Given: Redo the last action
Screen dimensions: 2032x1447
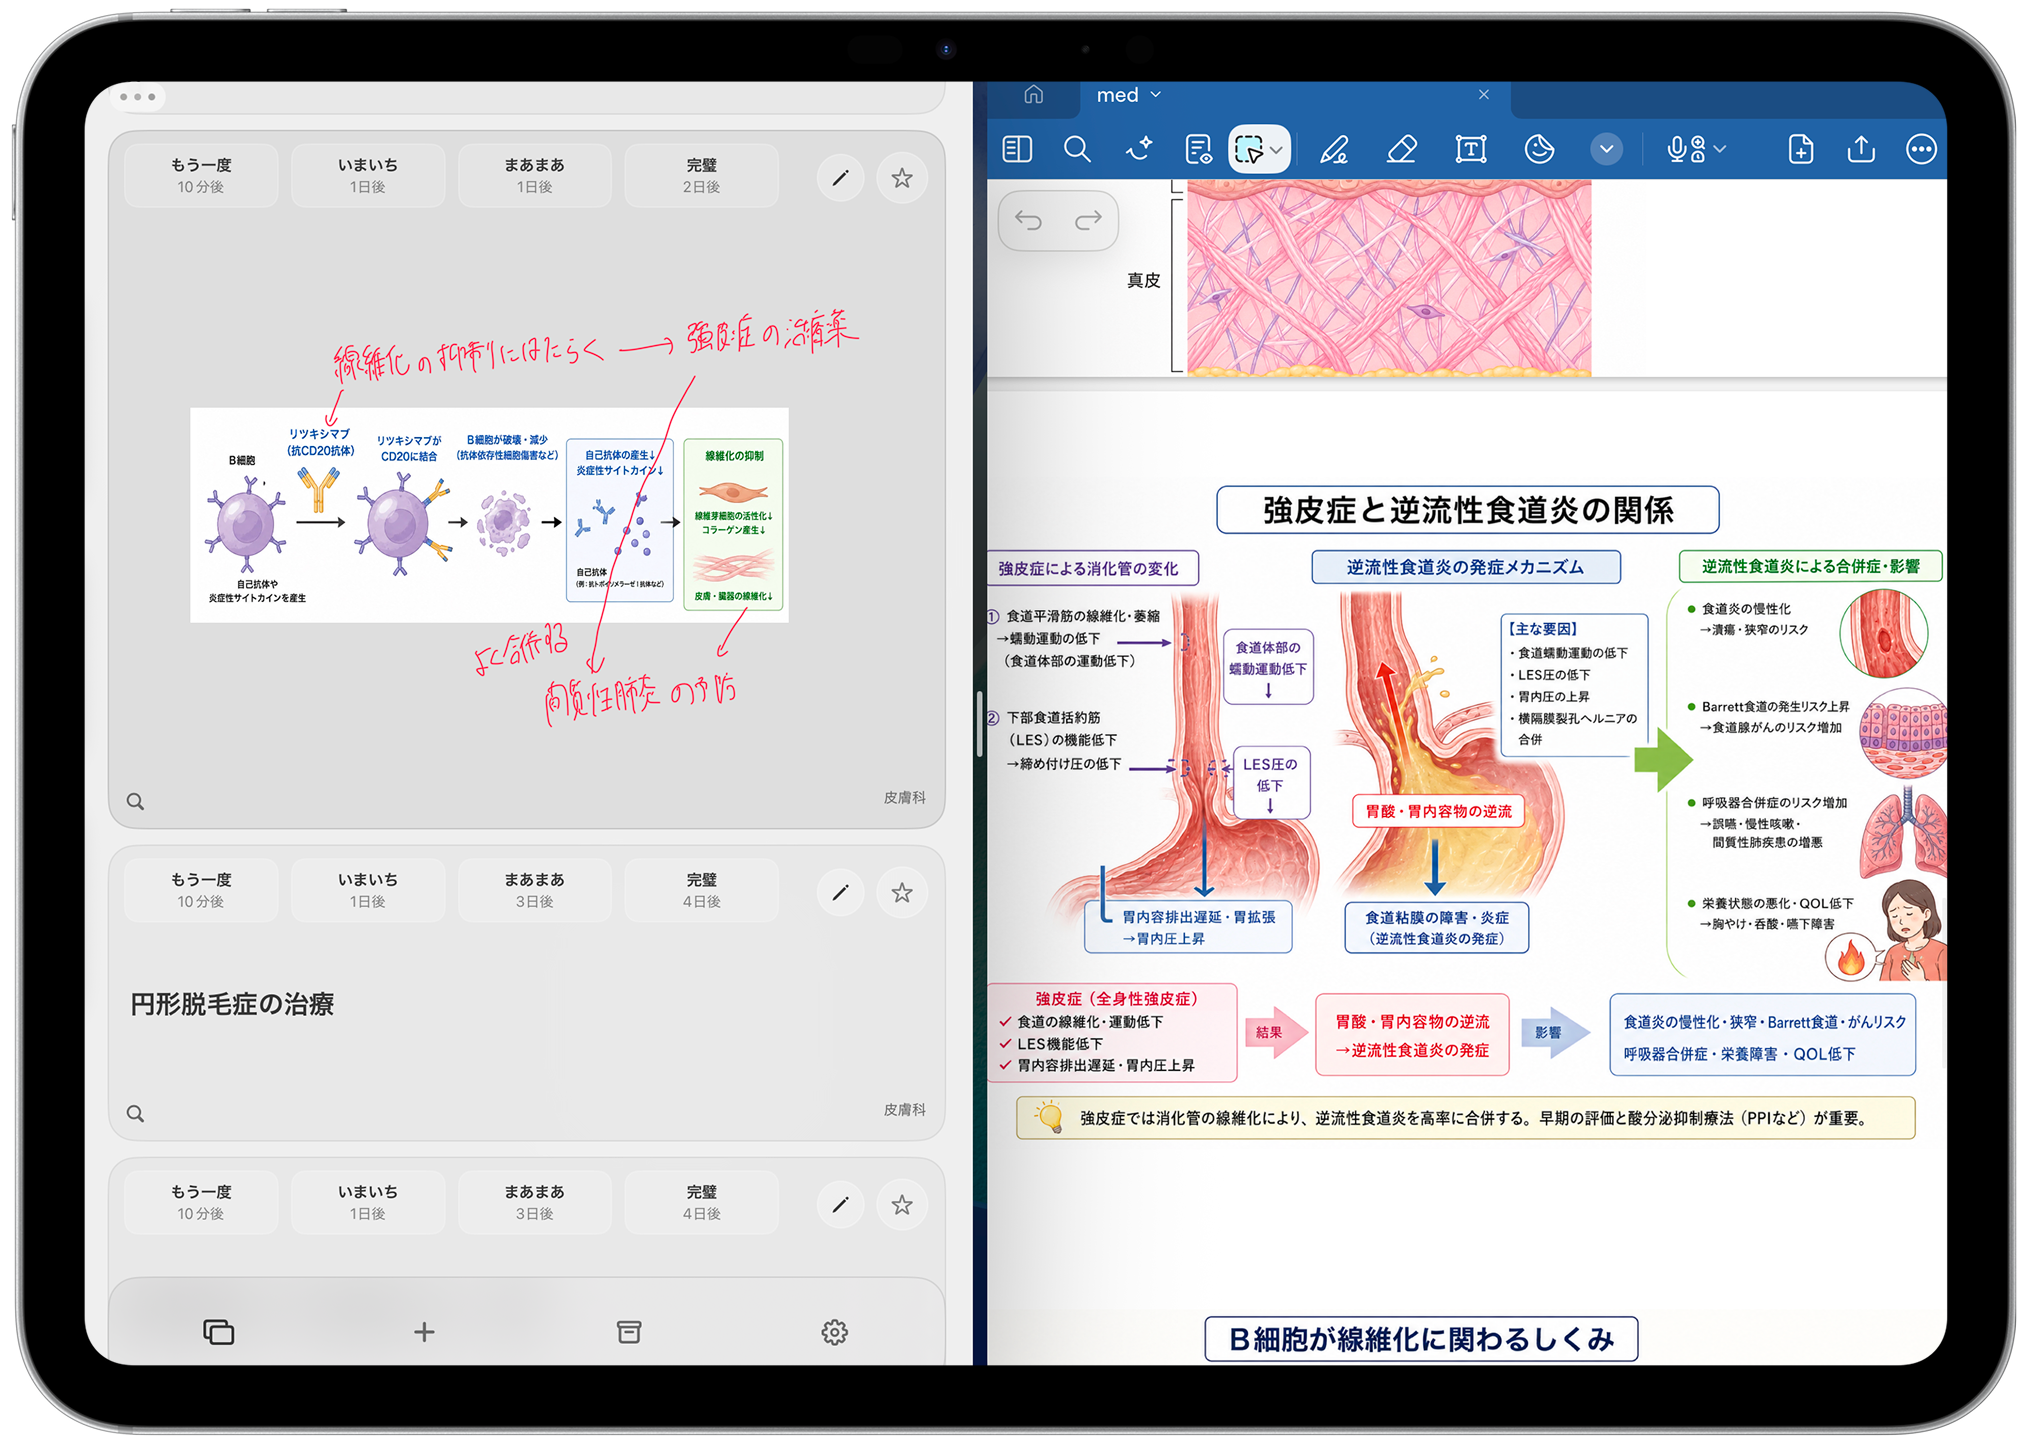Looking at the screenshot, I should click(x=1088, y=220).
